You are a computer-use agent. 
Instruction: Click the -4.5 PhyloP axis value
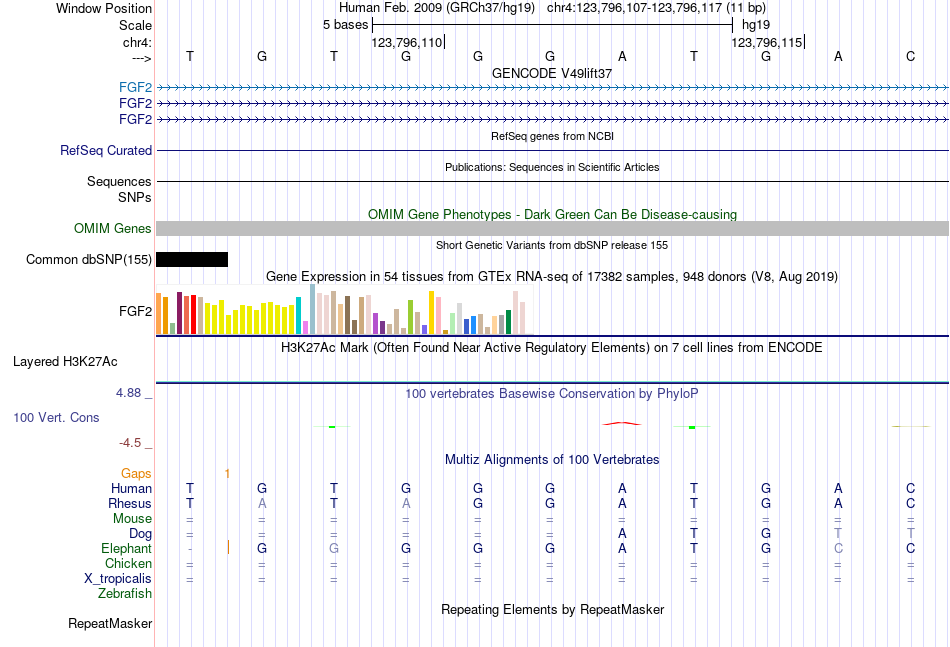[x=130, y=443]
